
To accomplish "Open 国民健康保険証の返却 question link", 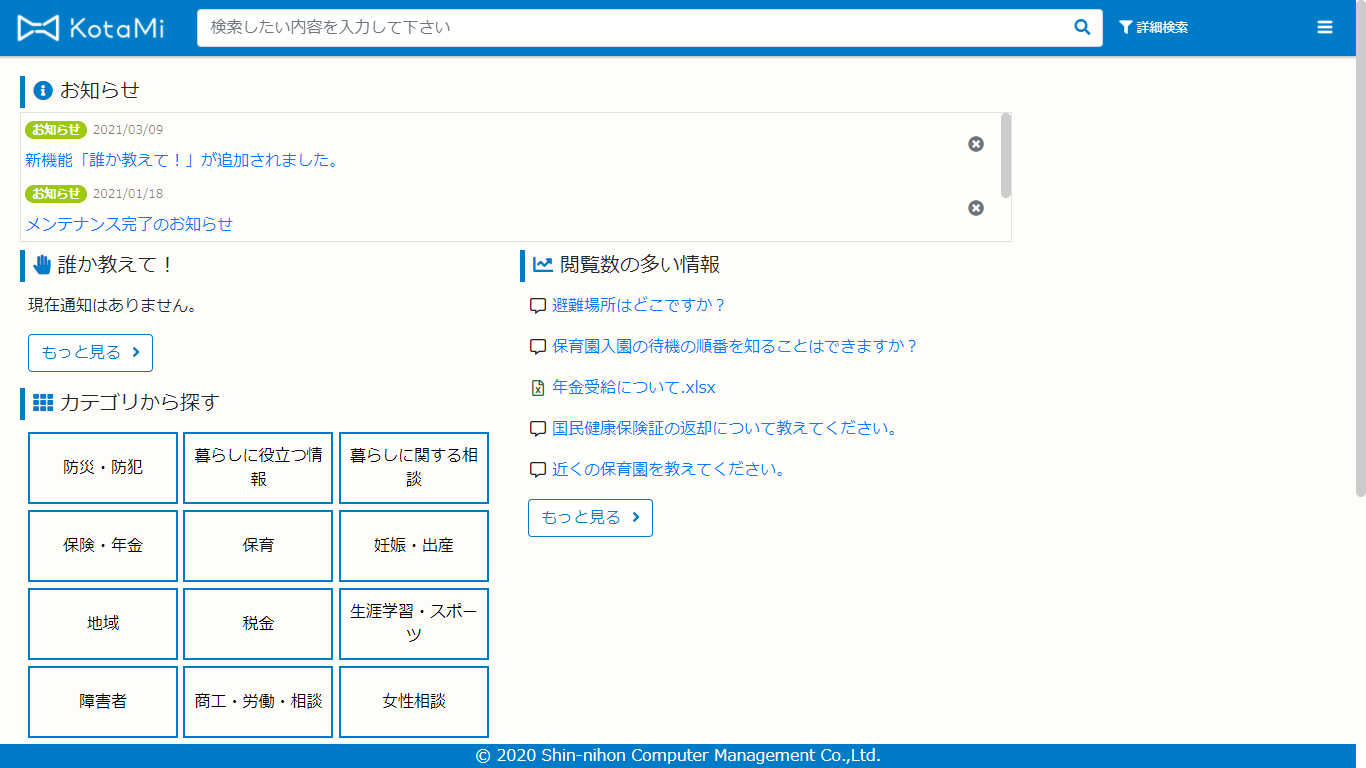I will pos(725,428).
